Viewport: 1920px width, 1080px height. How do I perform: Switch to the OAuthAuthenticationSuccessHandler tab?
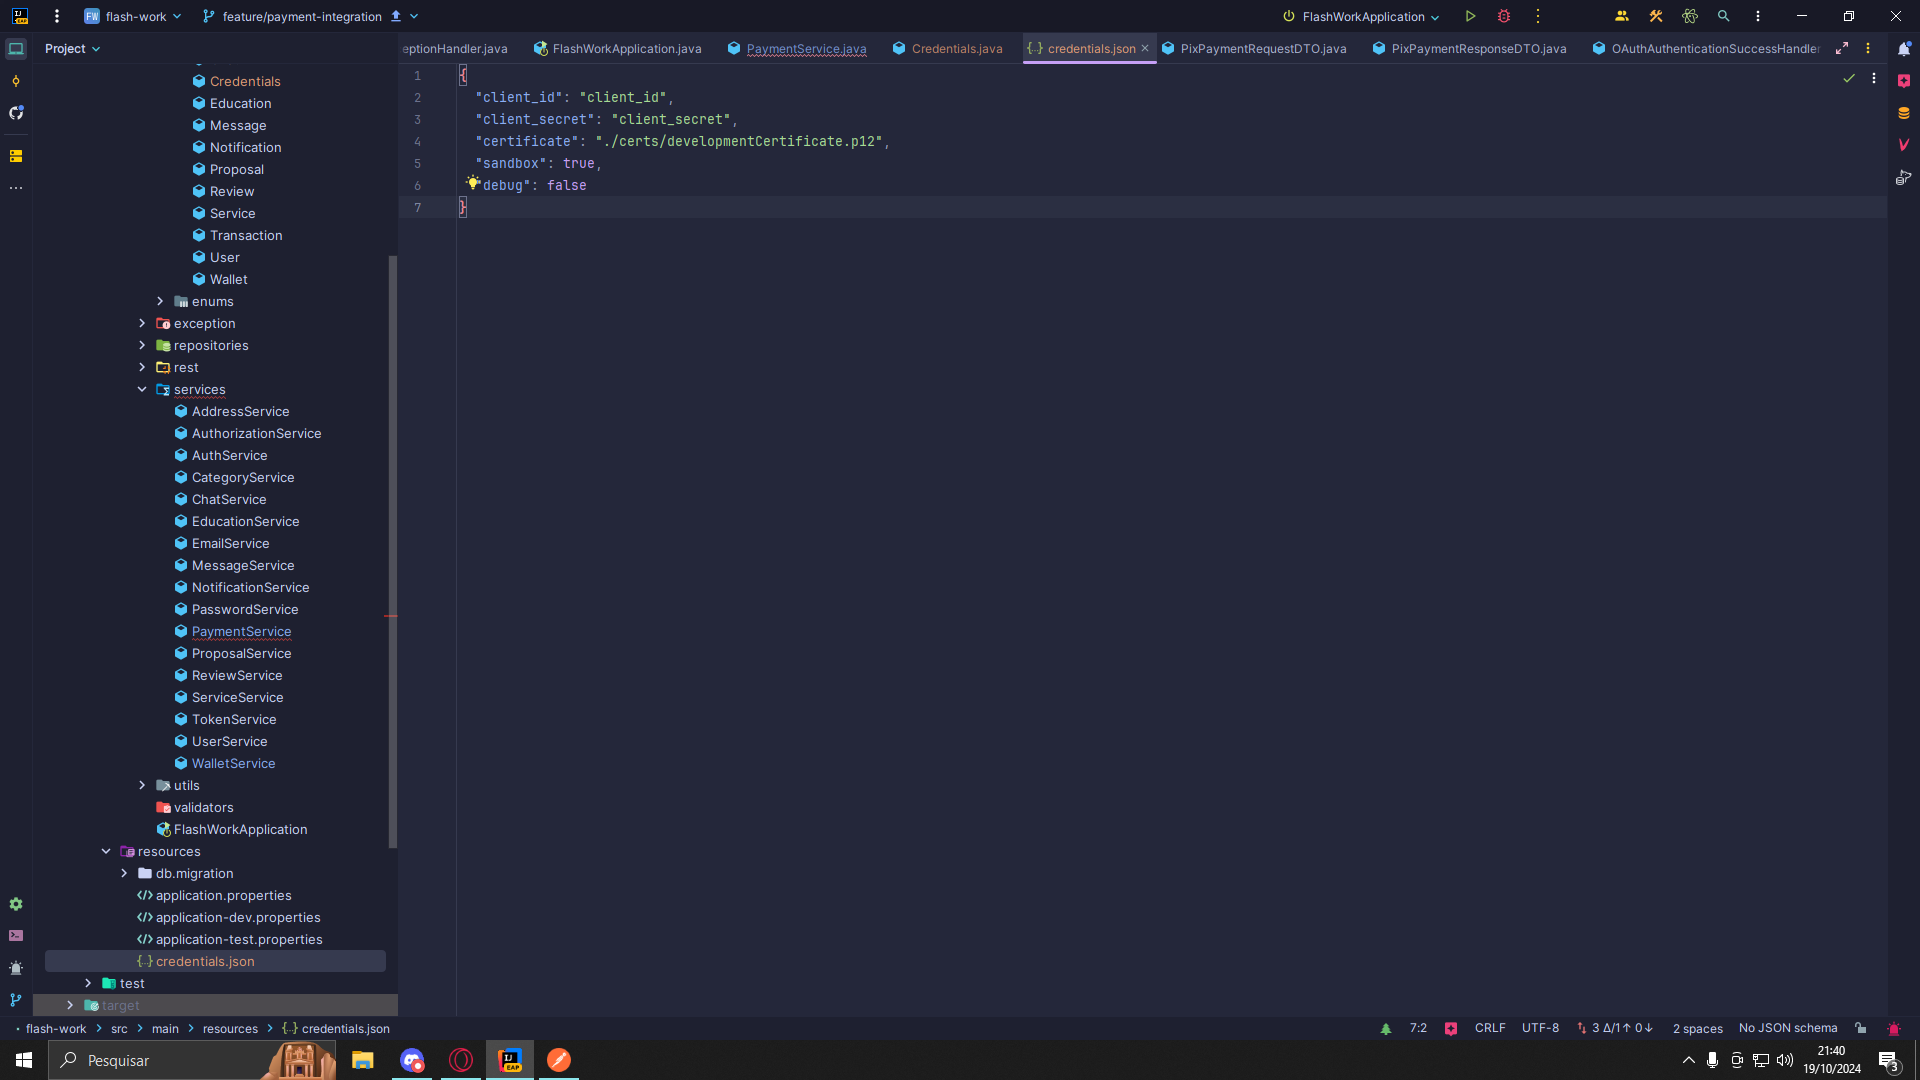(1706, 48)
